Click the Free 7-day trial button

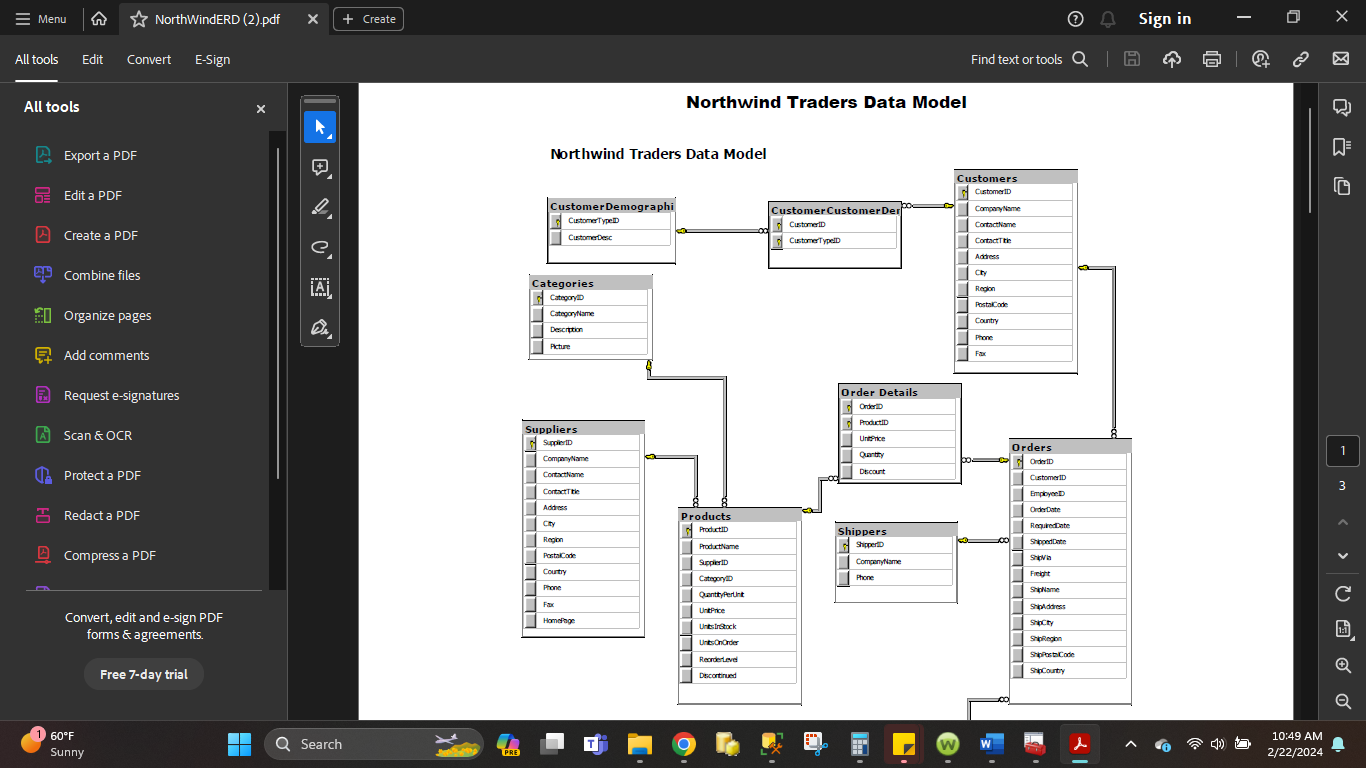144,674
